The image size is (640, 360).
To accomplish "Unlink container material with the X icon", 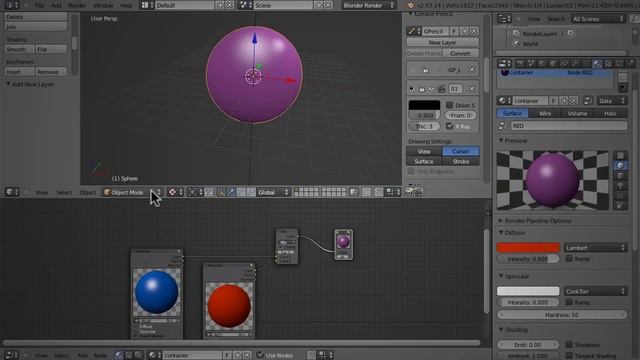I will coord(573,100).
